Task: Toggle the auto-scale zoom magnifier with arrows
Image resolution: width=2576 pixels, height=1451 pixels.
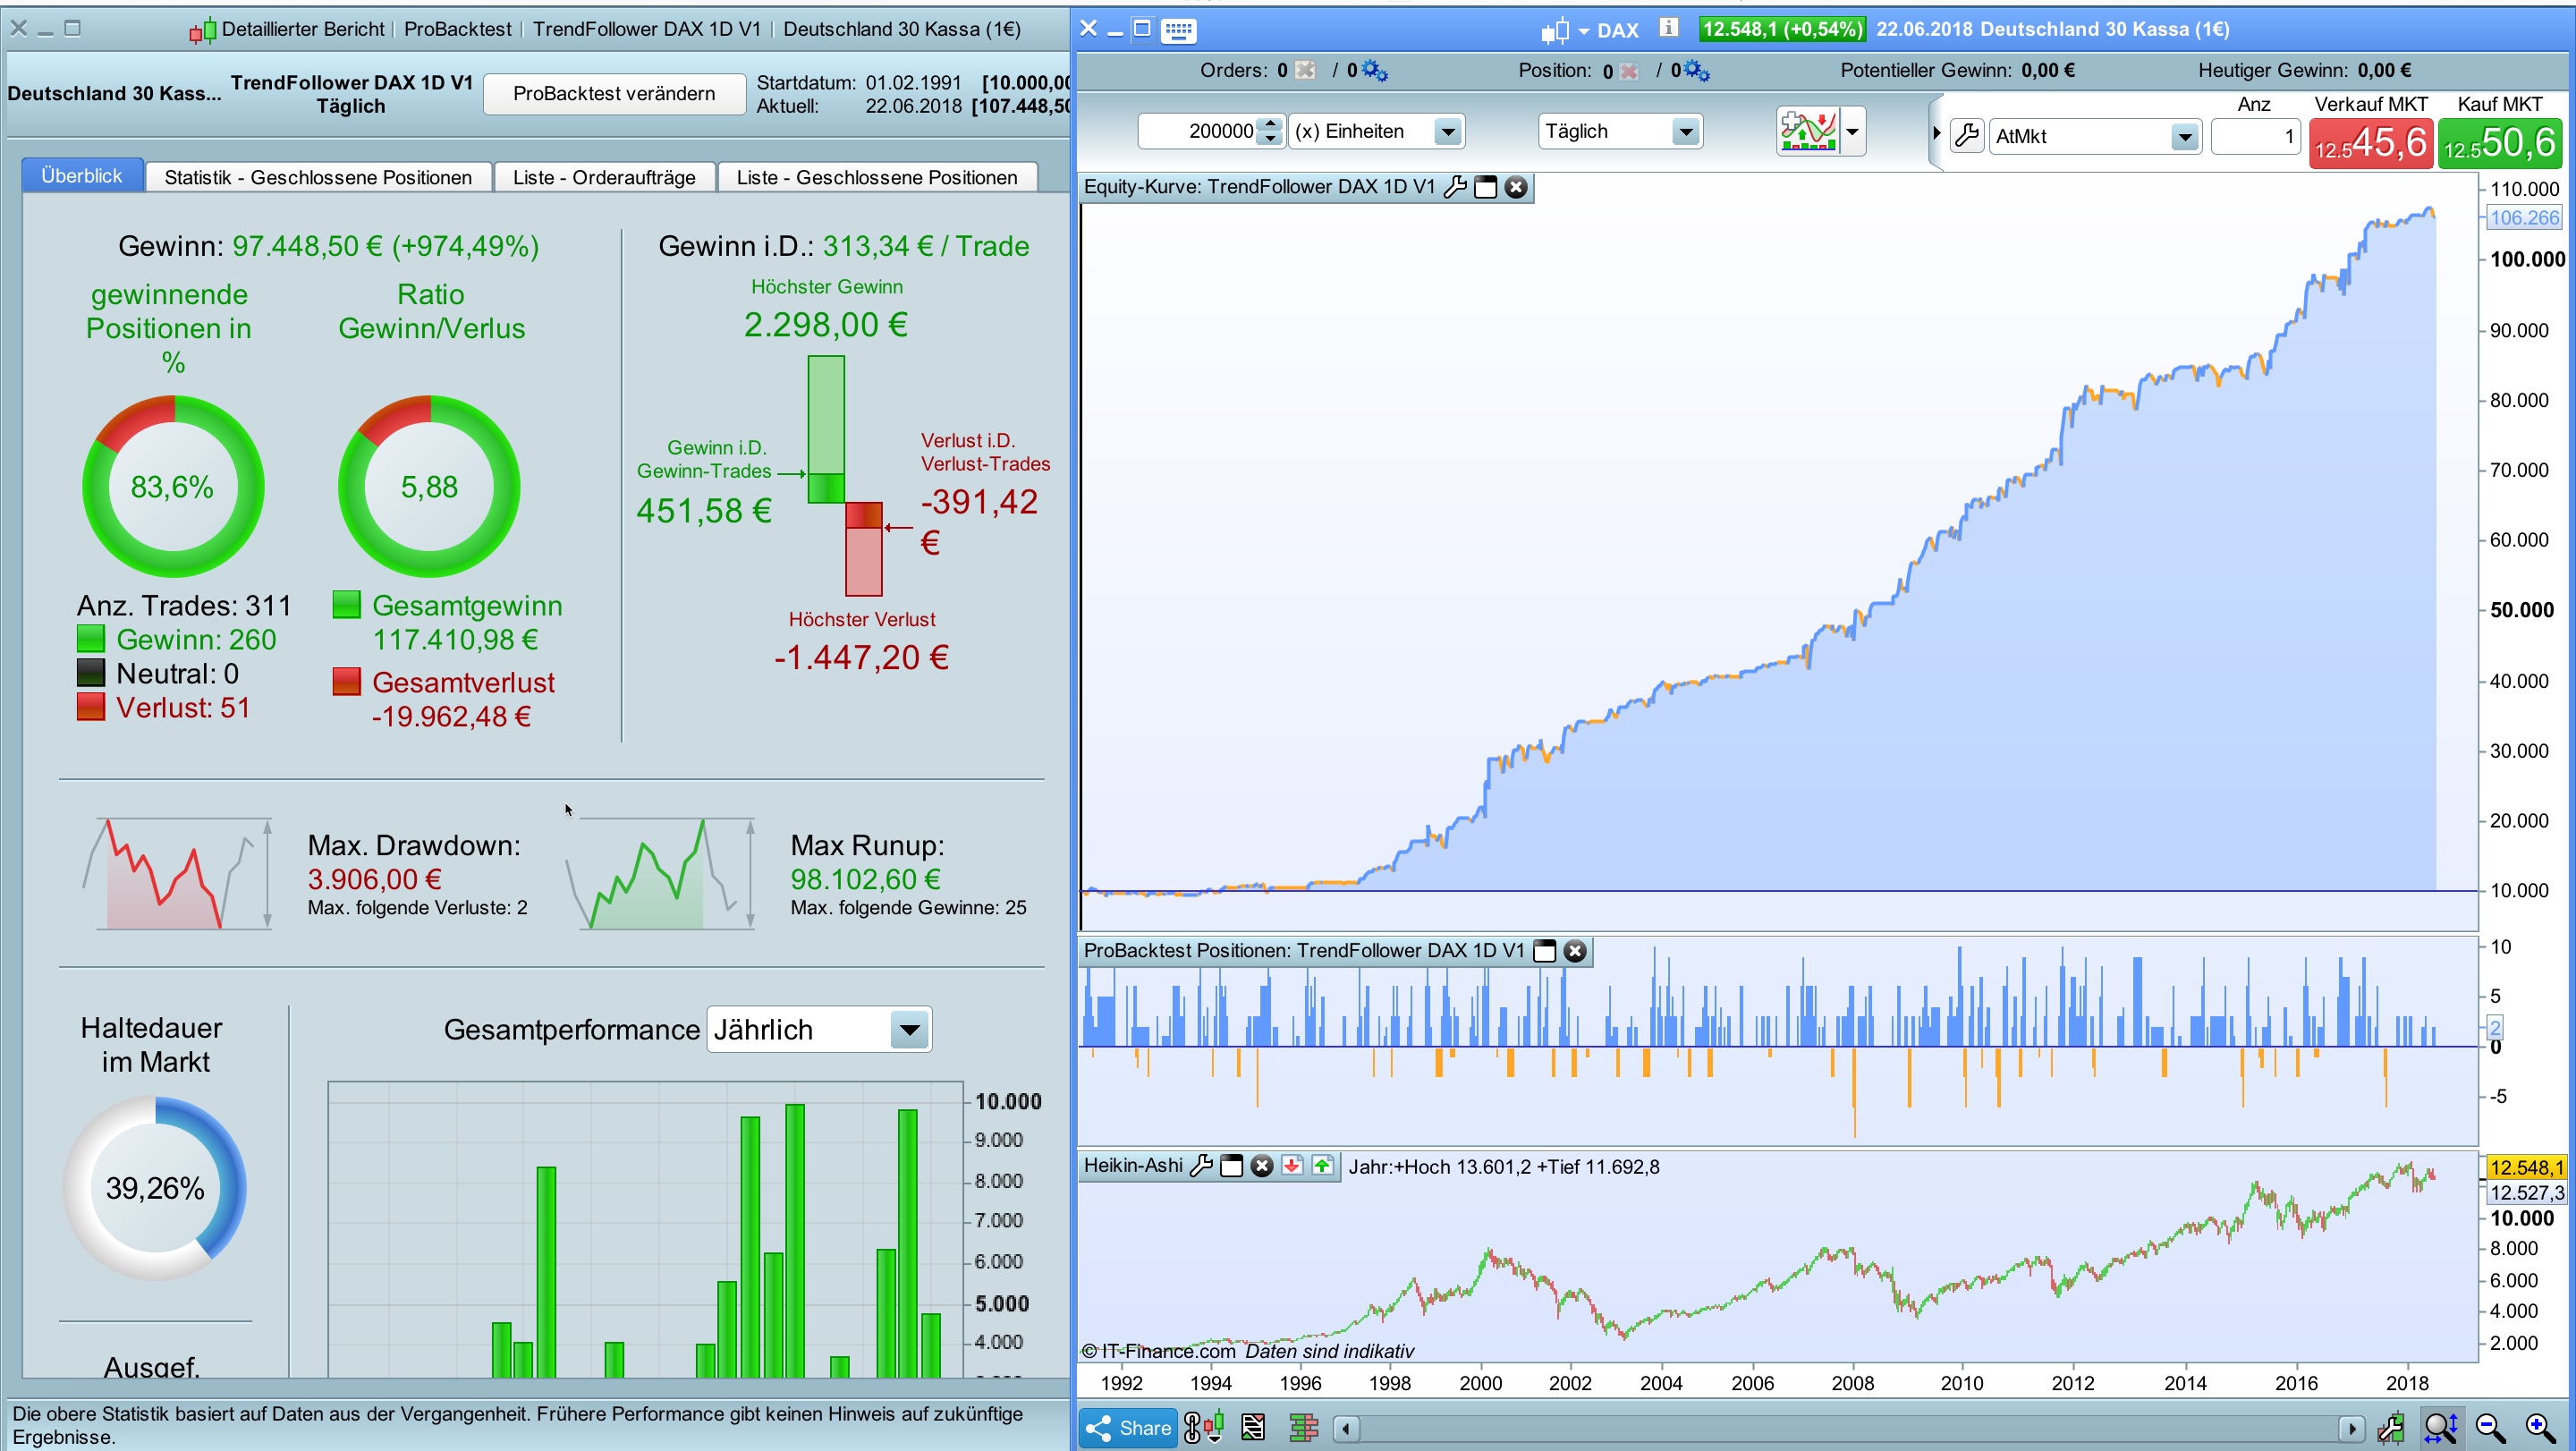Action: pos(2440,1427)
